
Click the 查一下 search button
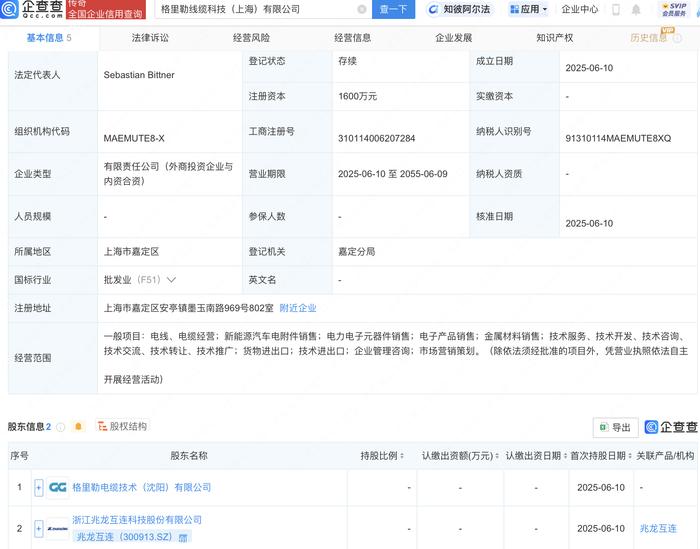point(393,9)
